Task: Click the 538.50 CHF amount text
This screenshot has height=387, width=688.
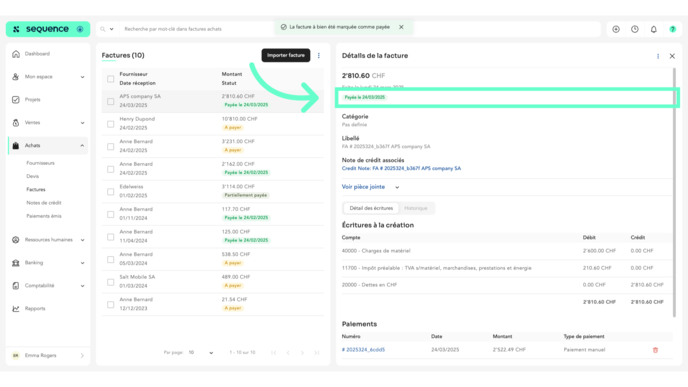Action: click(236, 254)
